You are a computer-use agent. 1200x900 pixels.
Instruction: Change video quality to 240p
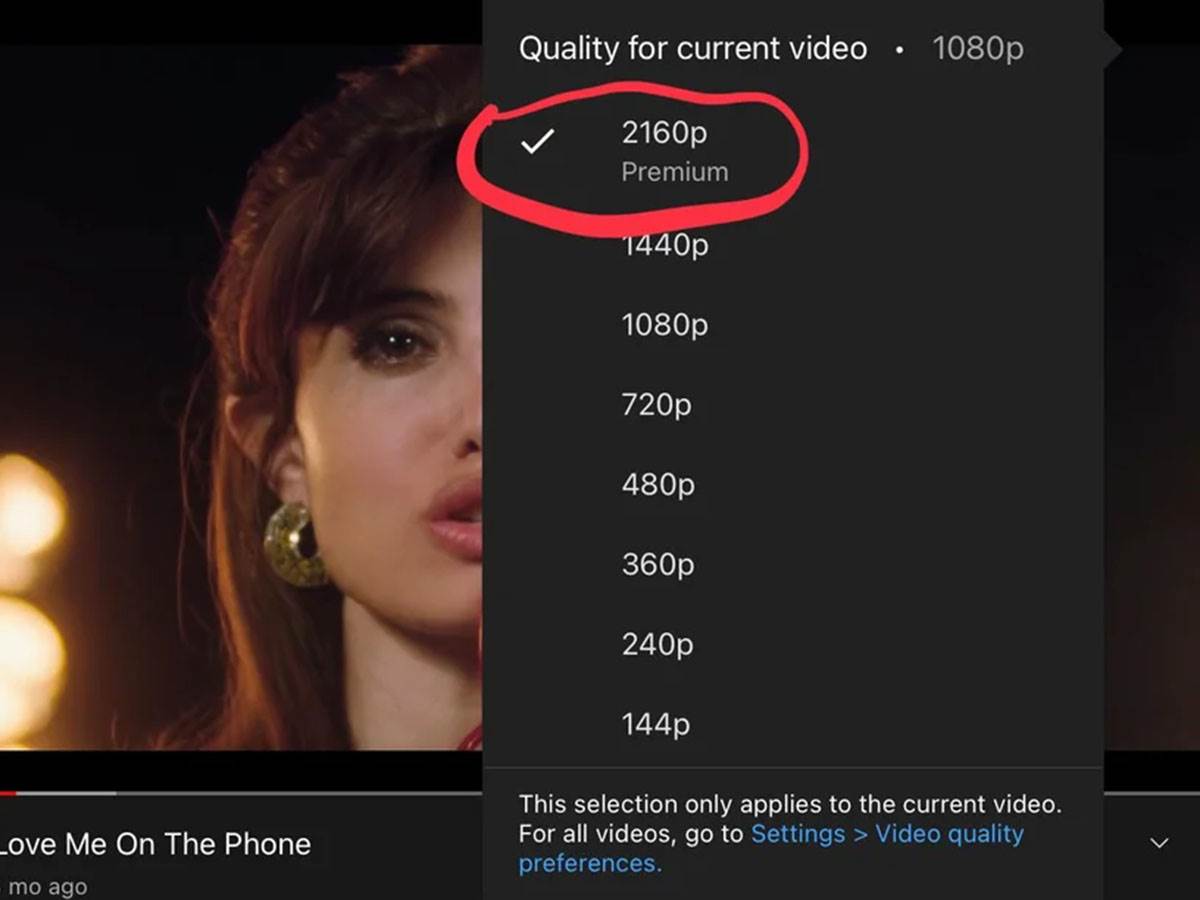pyautogui.click(x=657, y=645)
